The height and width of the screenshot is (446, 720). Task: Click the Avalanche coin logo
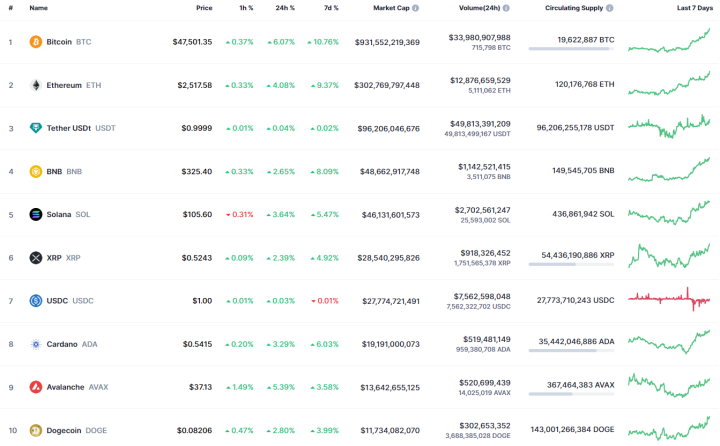click(x=36, y=387)
